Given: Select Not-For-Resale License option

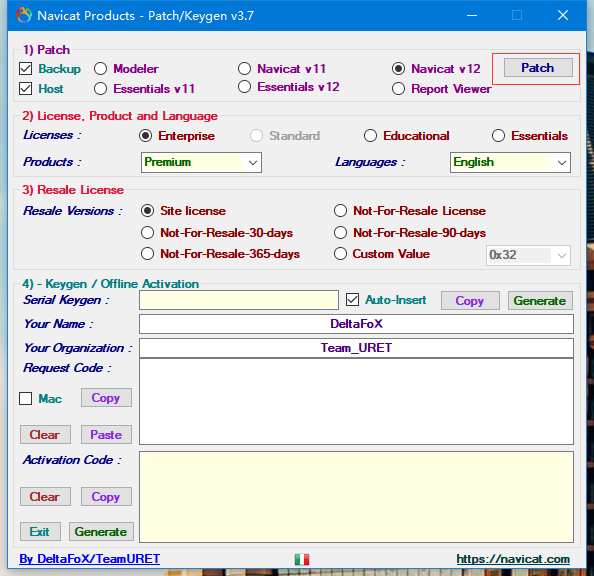Looking at the screenshot, I should (x=340, y=211).
